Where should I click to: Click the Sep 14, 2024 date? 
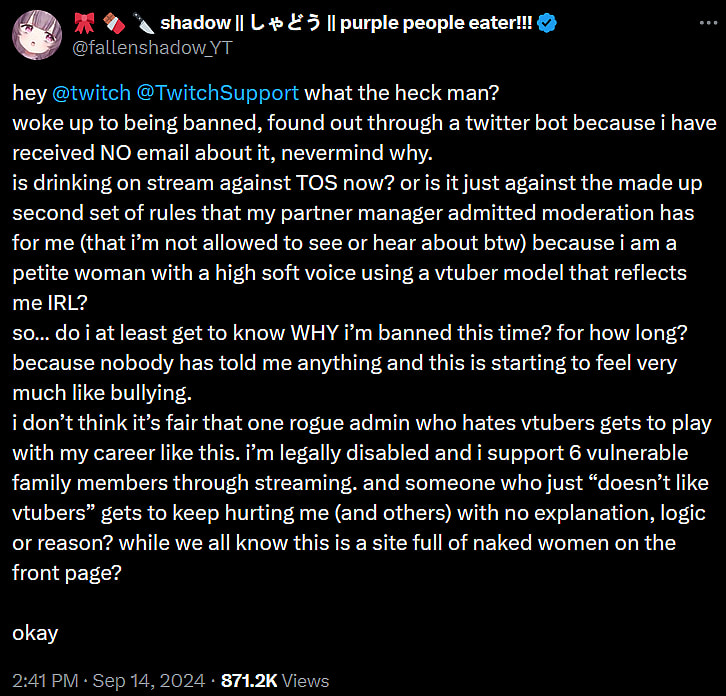pos(150,680)
